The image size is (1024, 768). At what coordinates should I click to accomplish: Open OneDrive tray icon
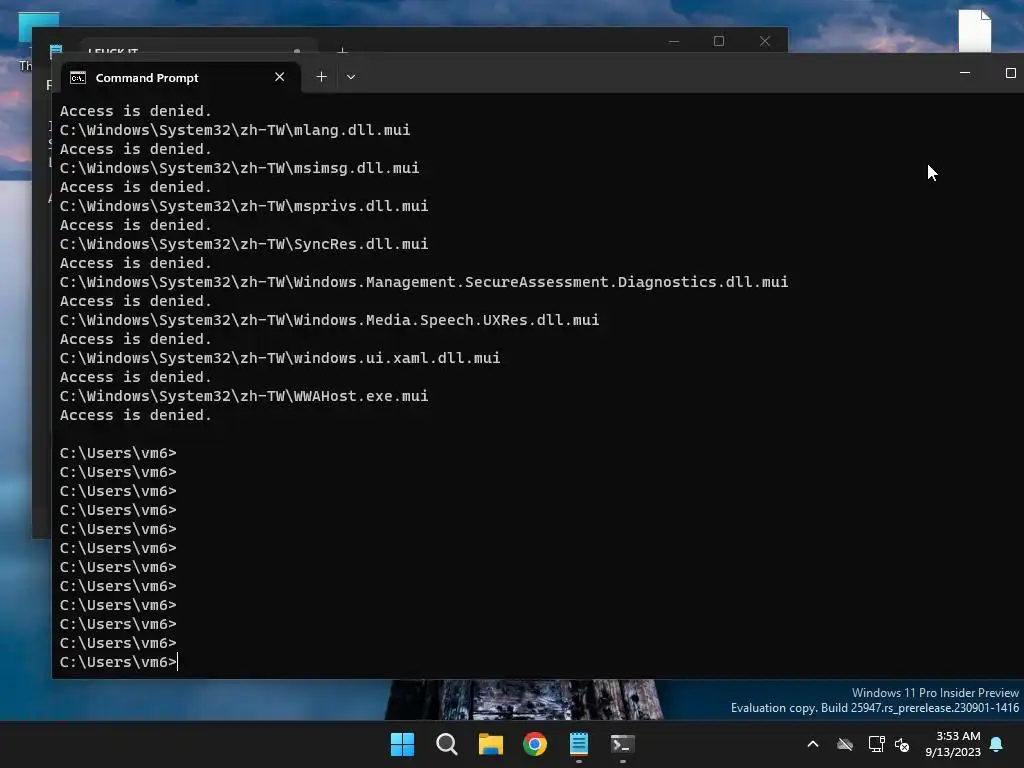click(845, 744)
